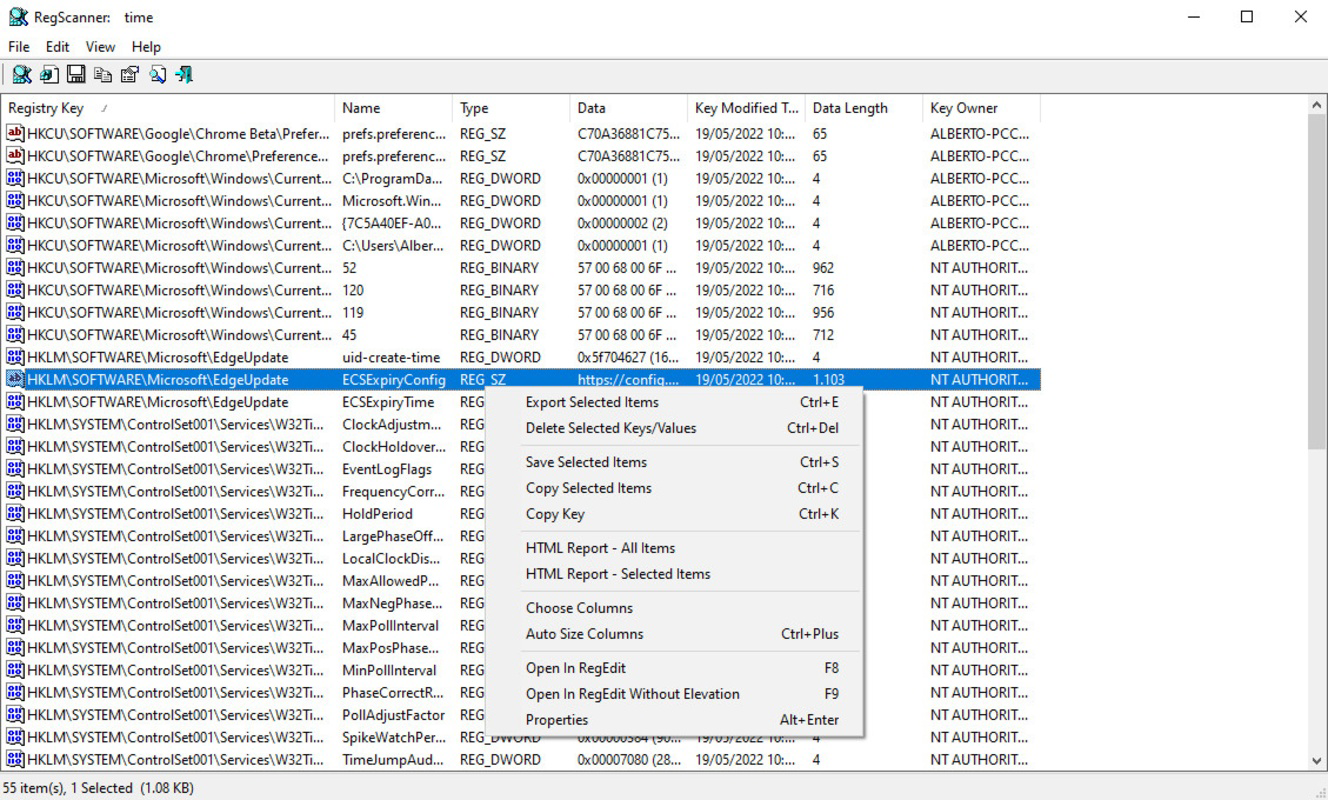Viewport: 1328px width, 800px height.
Task: Select the FrequencyCorr... name cell
Action: 393,491
